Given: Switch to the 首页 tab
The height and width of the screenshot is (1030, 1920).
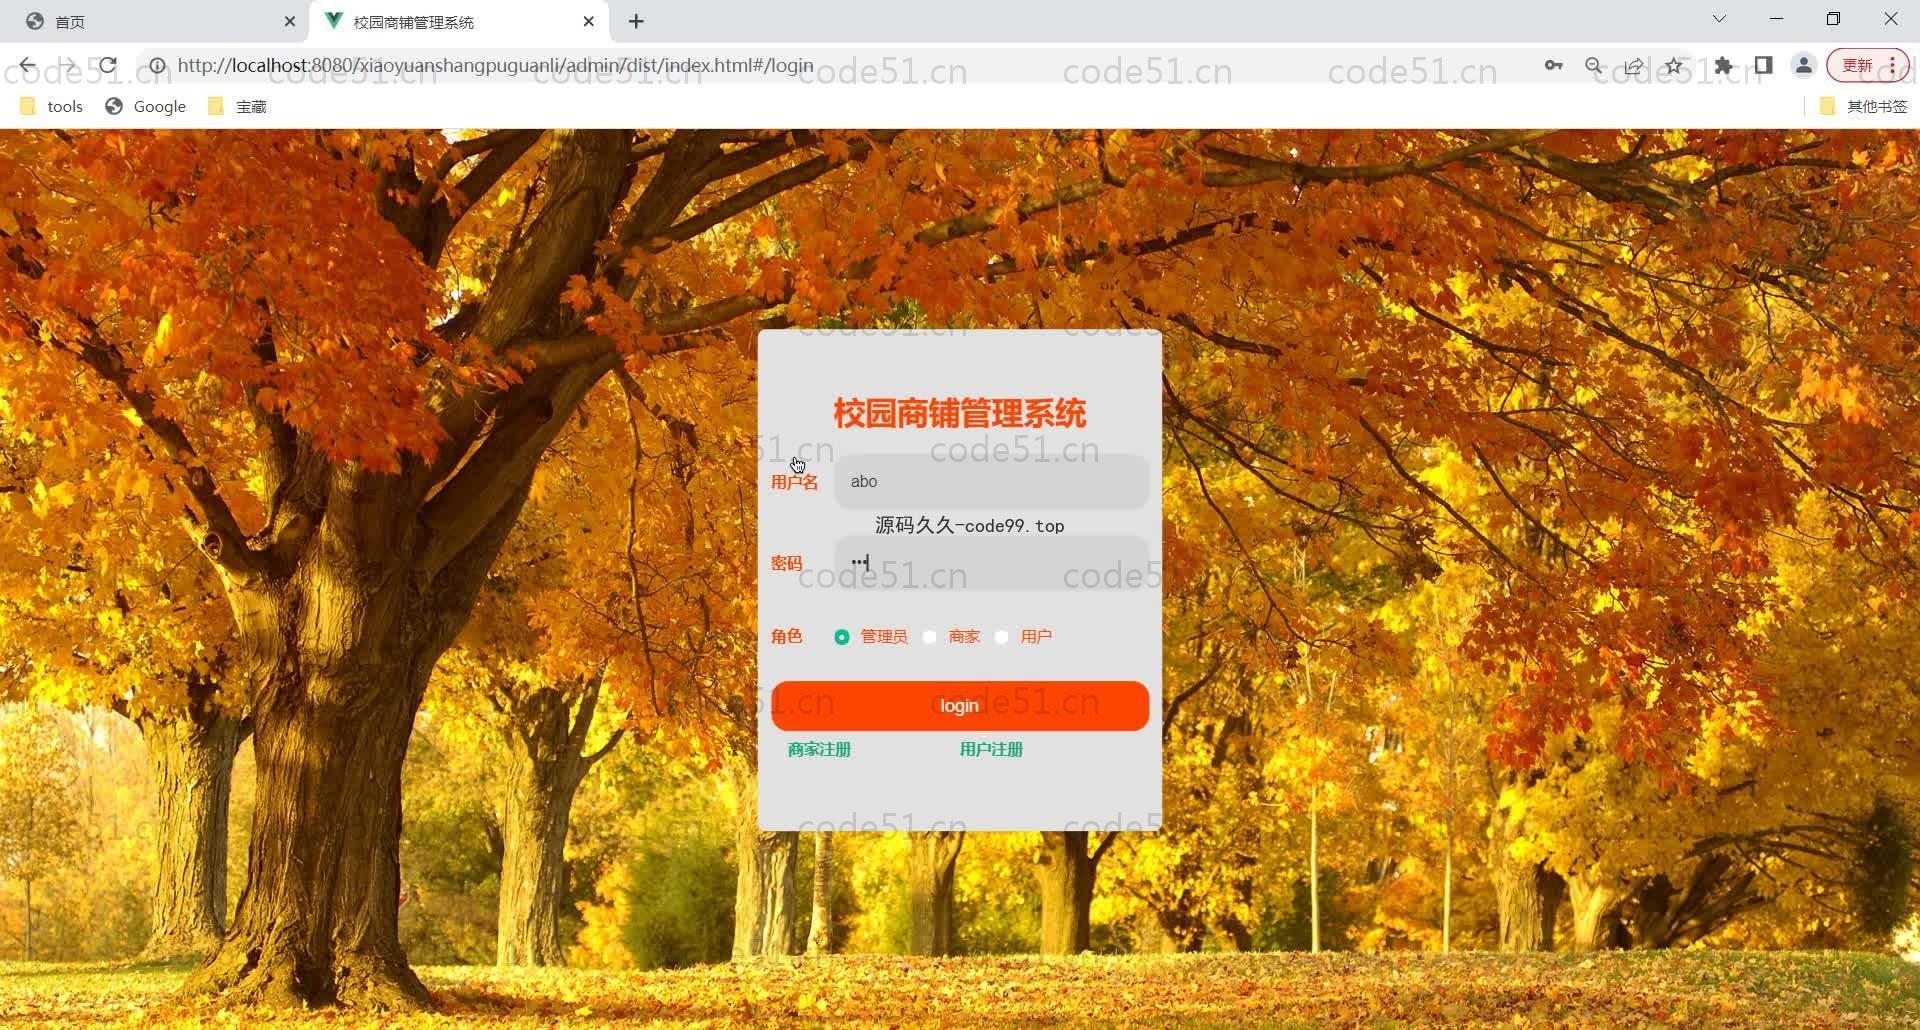Looking at the screenshot, I should (x=150, y=21).
